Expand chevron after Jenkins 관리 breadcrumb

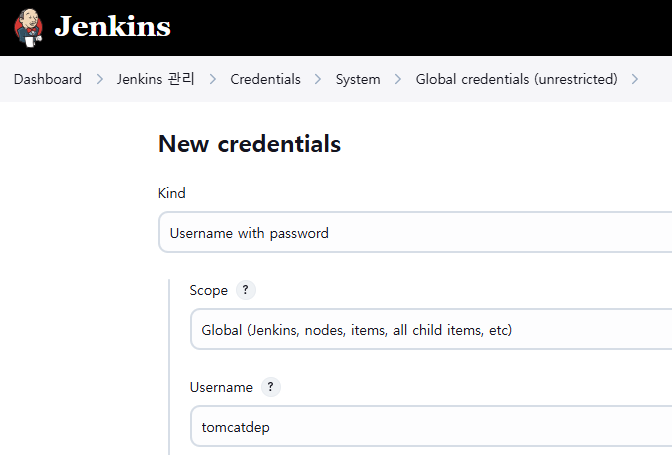click(213, 79)
